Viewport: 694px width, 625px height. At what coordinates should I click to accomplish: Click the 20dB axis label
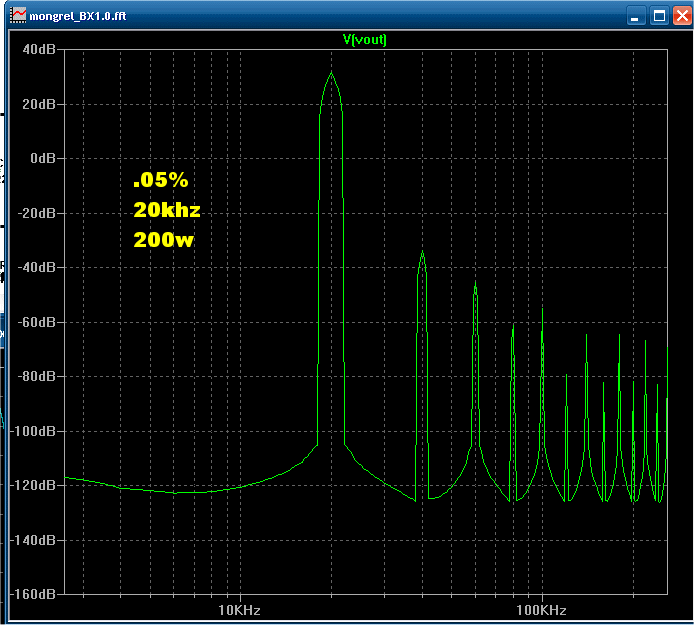click(x=39, y=104)
